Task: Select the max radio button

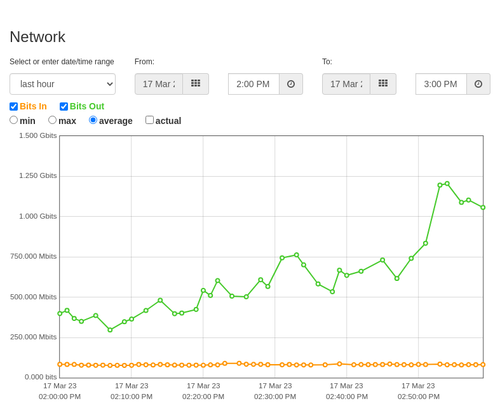Action: click(x=52, y=120)
